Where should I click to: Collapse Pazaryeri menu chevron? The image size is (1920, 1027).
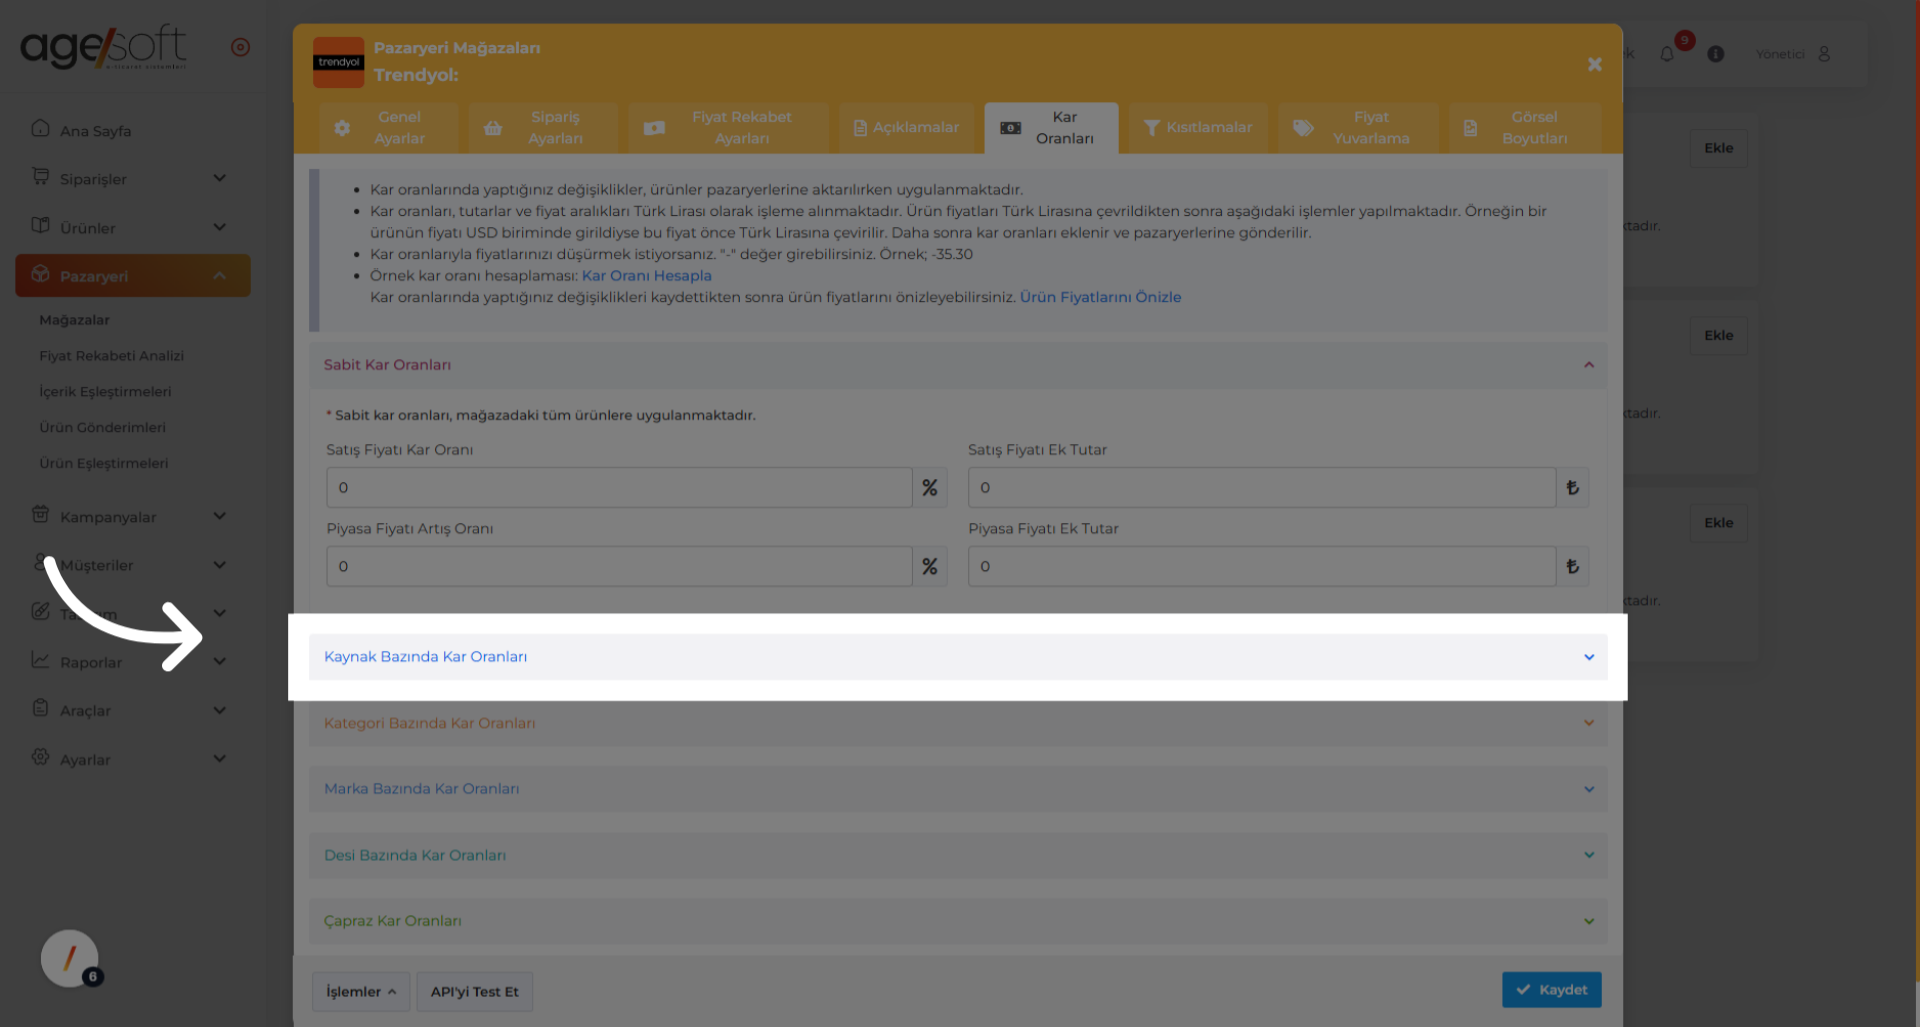pos(220,275)
